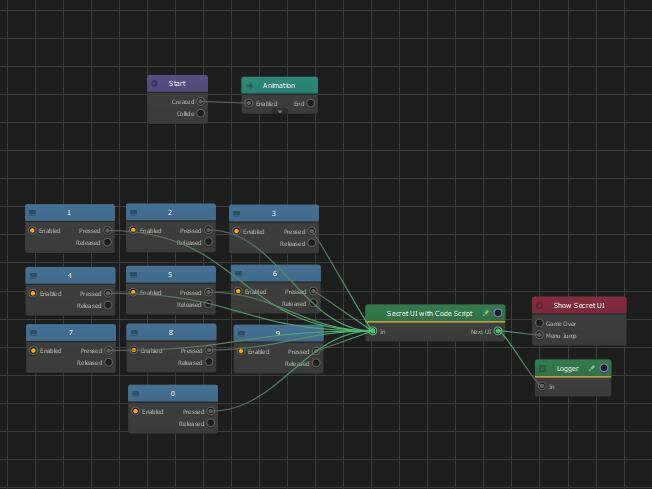This screenshot has width=652, height=489.
Task: Click the pencil edit icon on Secret UI node
Action: click(485, 313)
